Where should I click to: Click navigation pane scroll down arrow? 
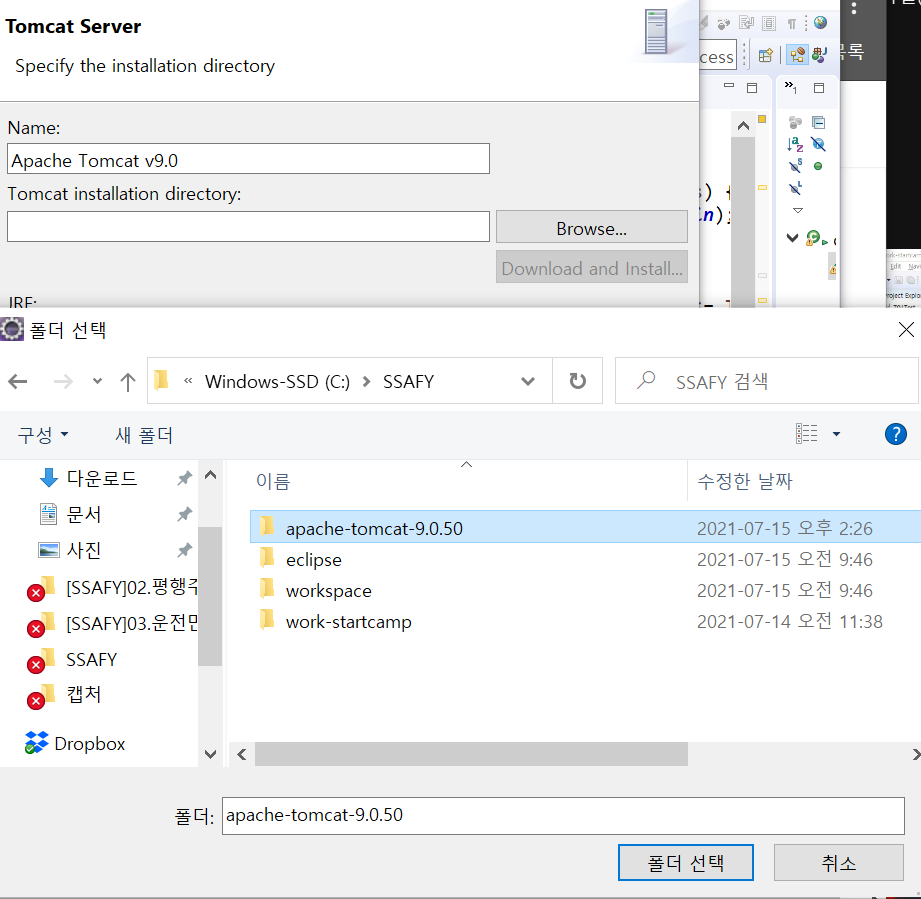coord(210,754)
